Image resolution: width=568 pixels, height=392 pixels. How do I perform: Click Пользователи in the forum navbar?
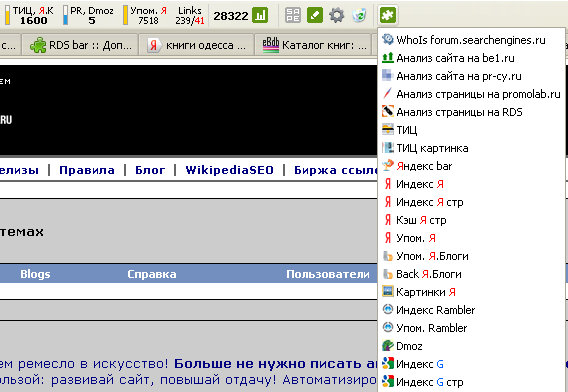tap(328, 274)
